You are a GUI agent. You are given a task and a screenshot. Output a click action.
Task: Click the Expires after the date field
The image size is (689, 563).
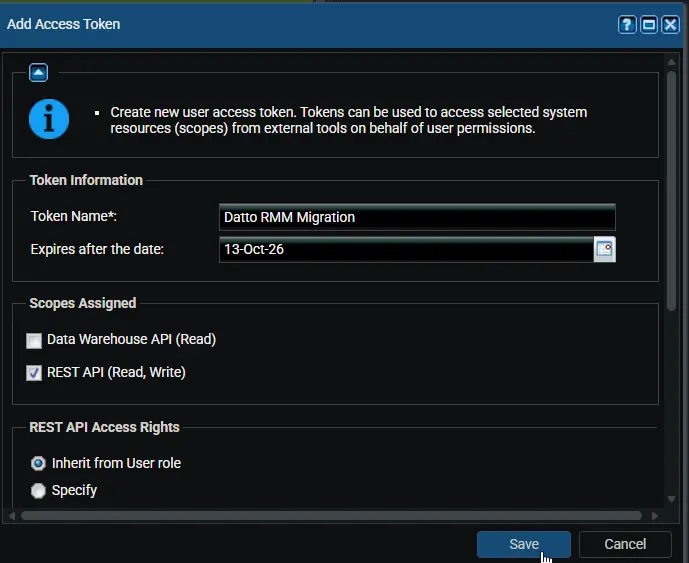pyautogui.click(x=406, y=249)
